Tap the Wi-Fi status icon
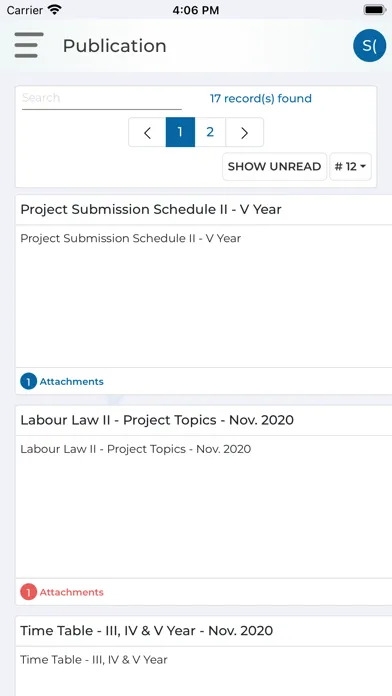392x696 pixels. [55, 10]
